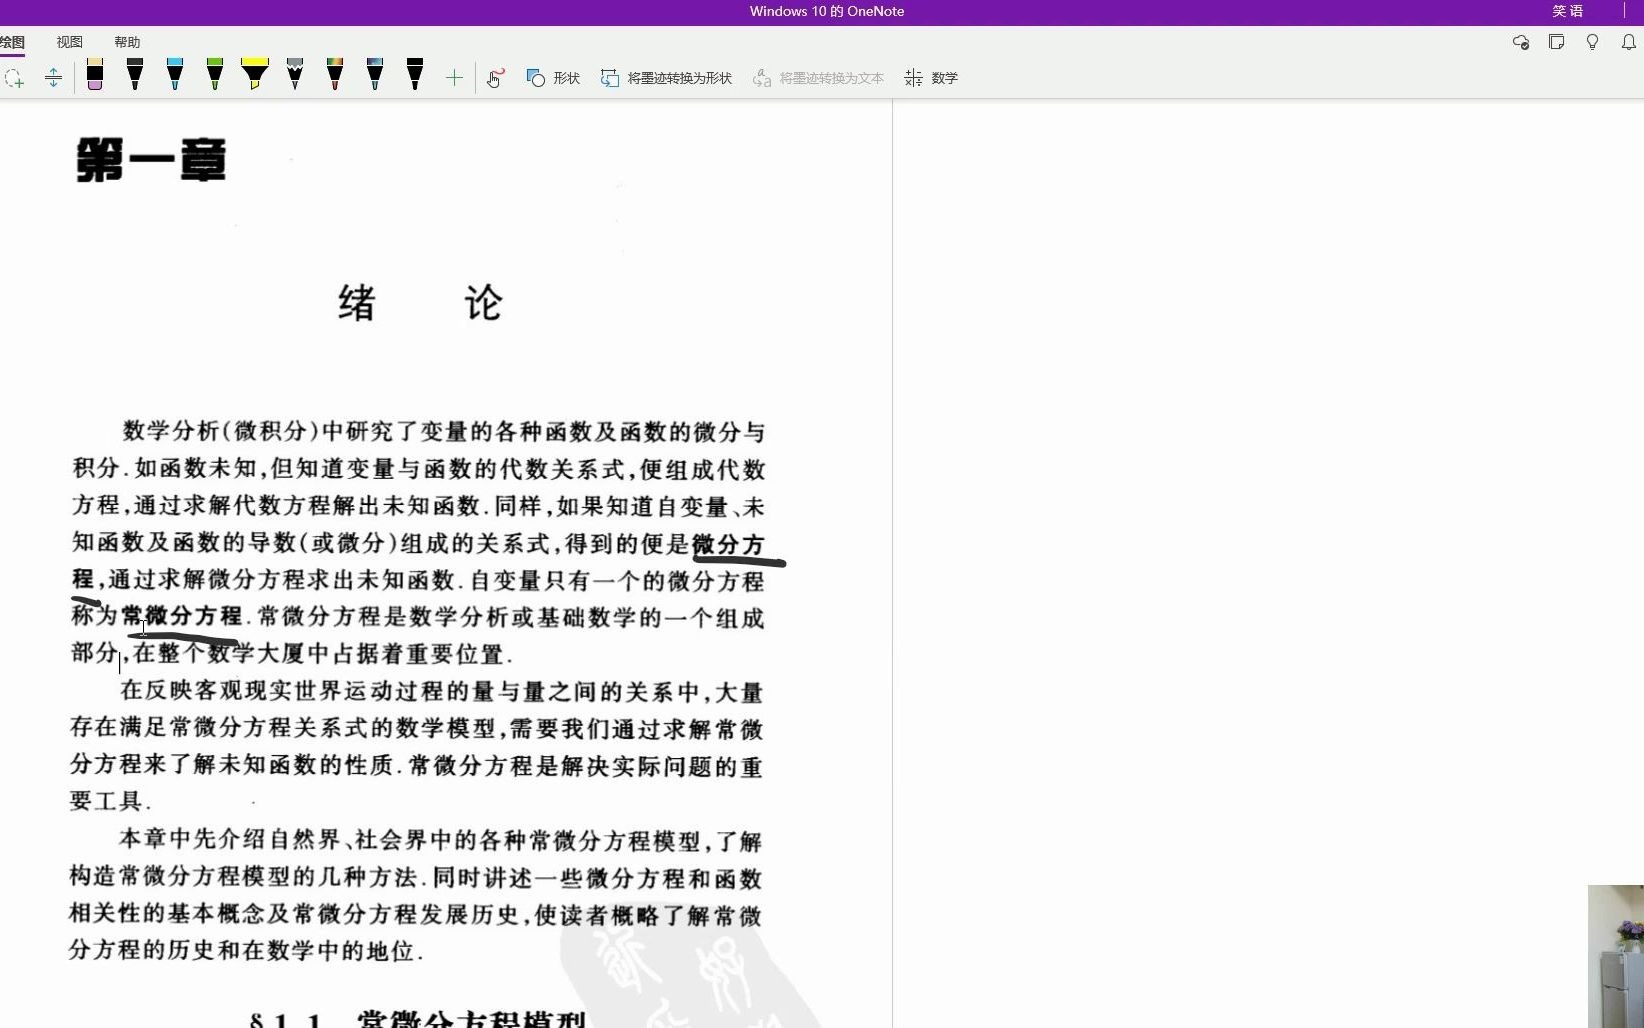Click the notifications bell icon
Image resolution: width=1644 pixels, height=1028 pixels.
1629,43
